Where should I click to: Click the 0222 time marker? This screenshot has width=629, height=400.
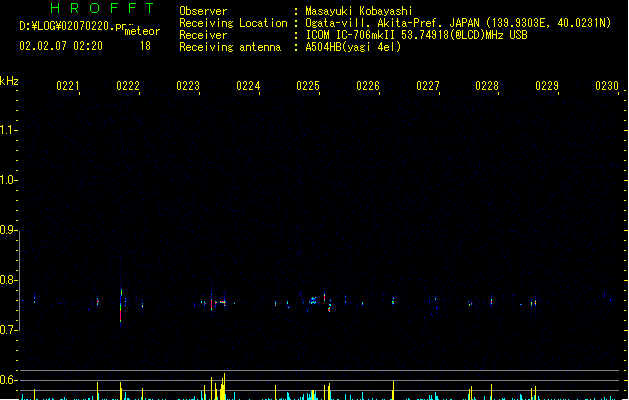pyautogui.click(x=128, y=86)
